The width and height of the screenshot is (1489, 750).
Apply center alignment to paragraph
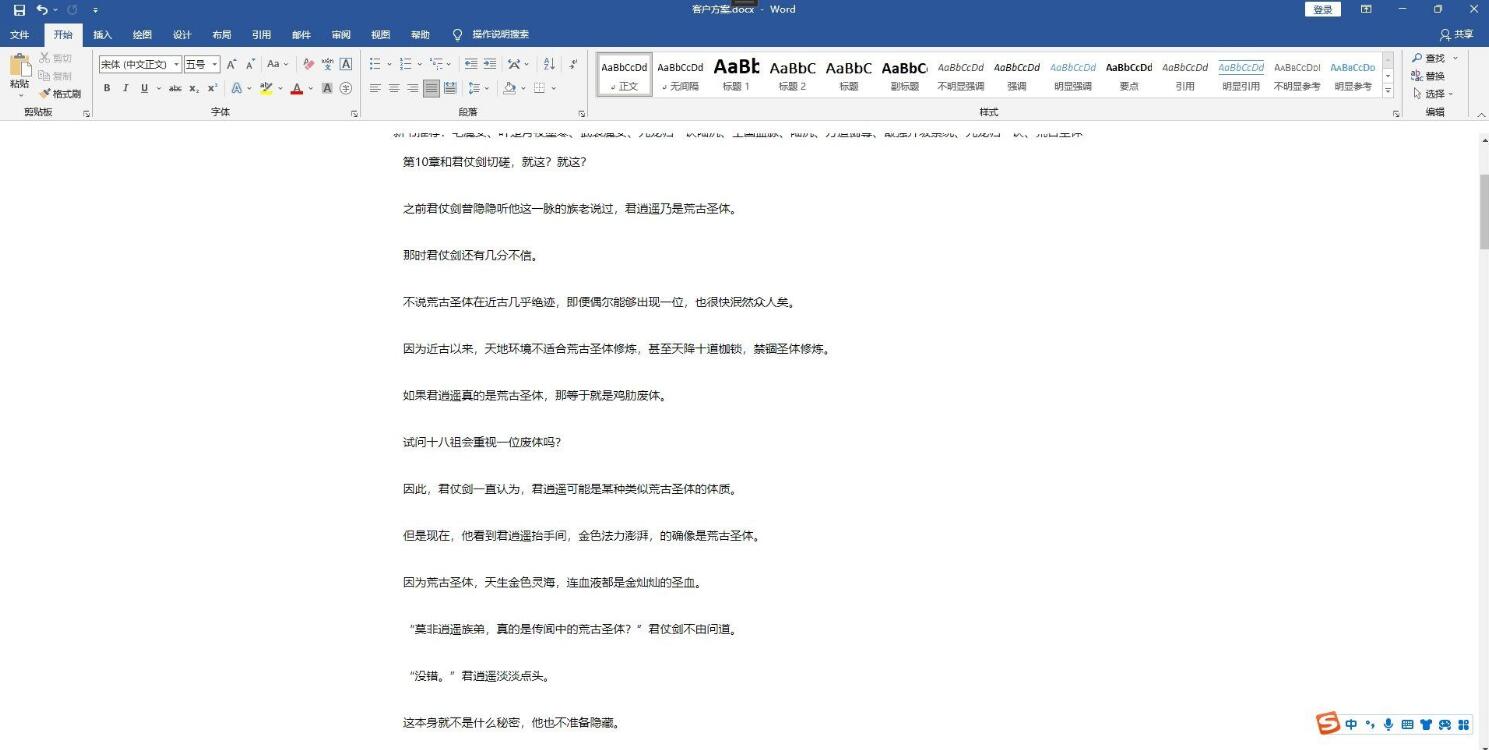394,88
